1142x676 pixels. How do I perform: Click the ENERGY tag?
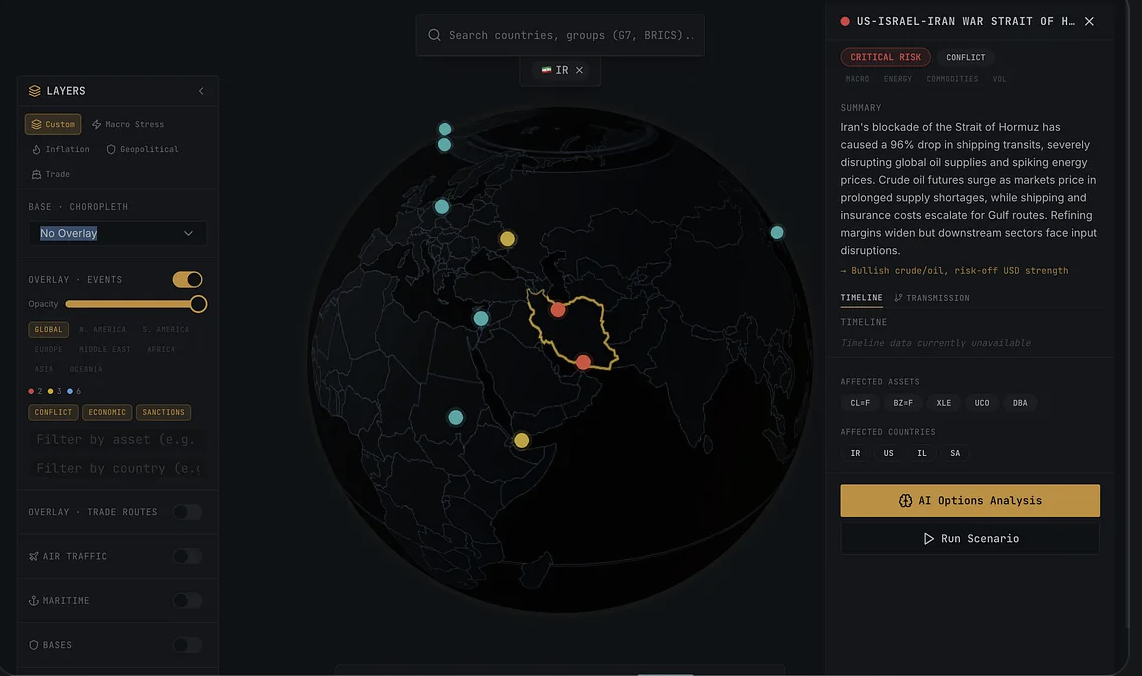[x=898, y=79]
